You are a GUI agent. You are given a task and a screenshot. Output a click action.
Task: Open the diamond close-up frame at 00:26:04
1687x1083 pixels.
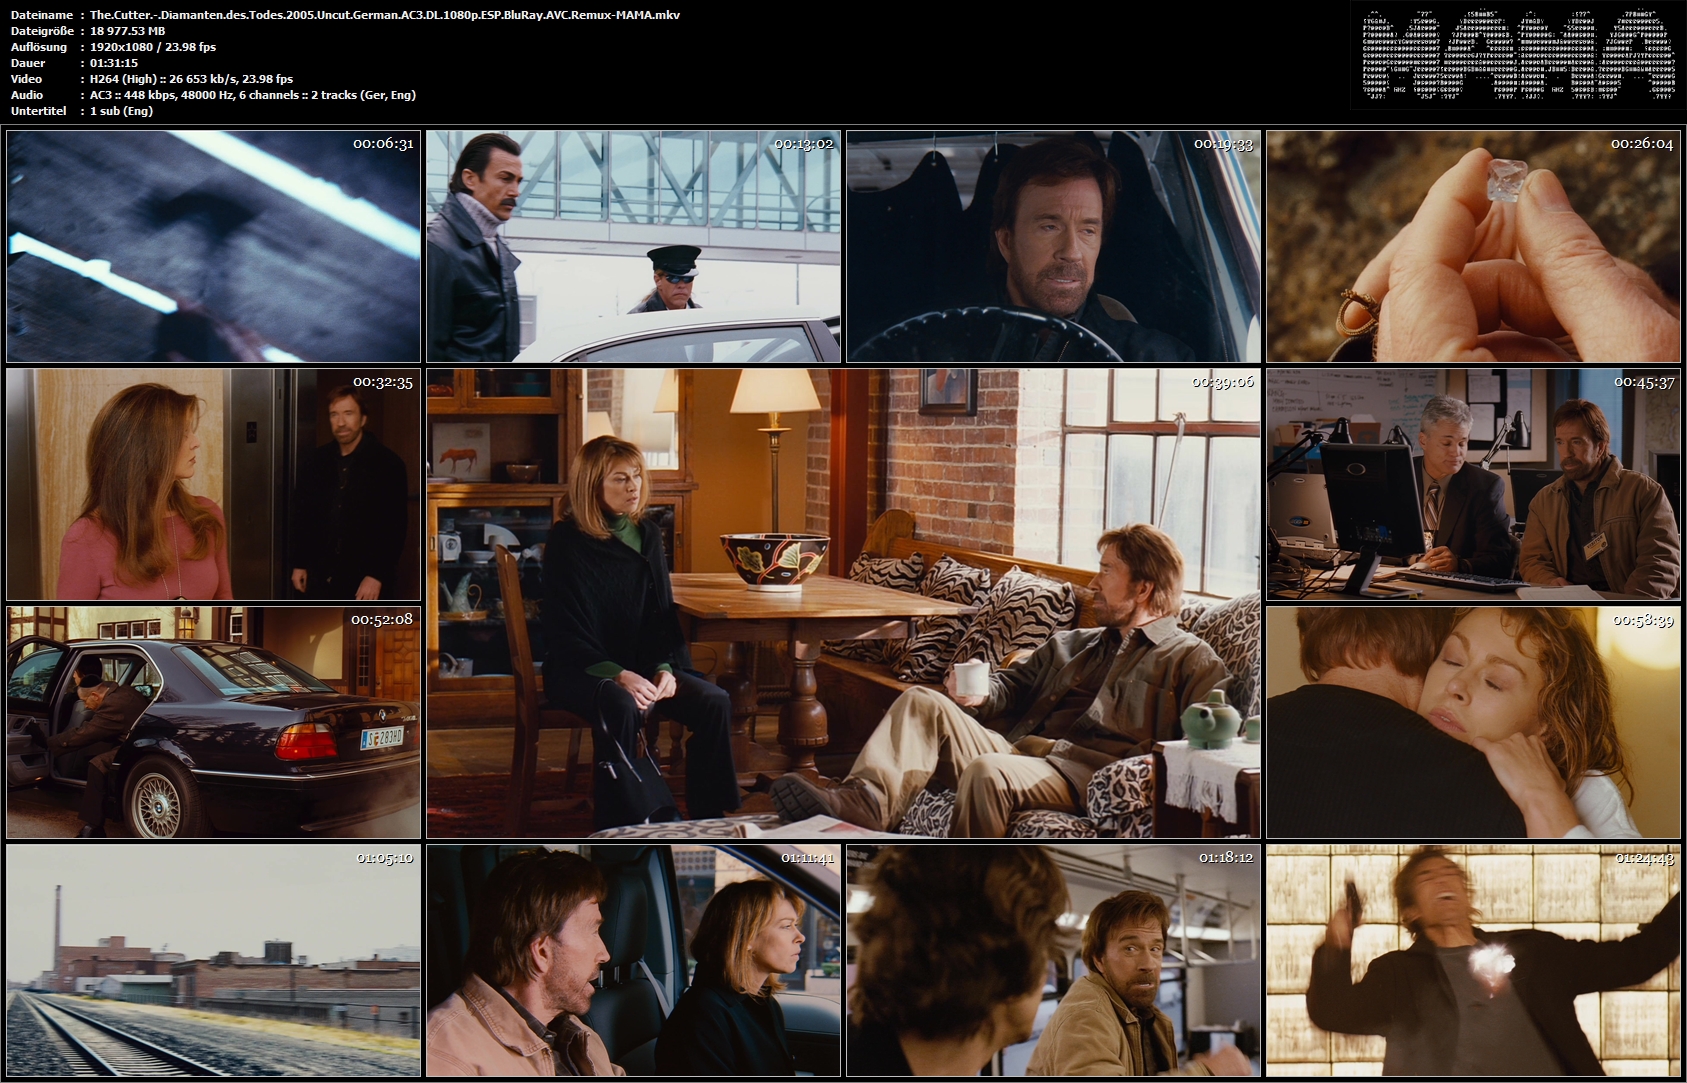[x=1473, y=246]
